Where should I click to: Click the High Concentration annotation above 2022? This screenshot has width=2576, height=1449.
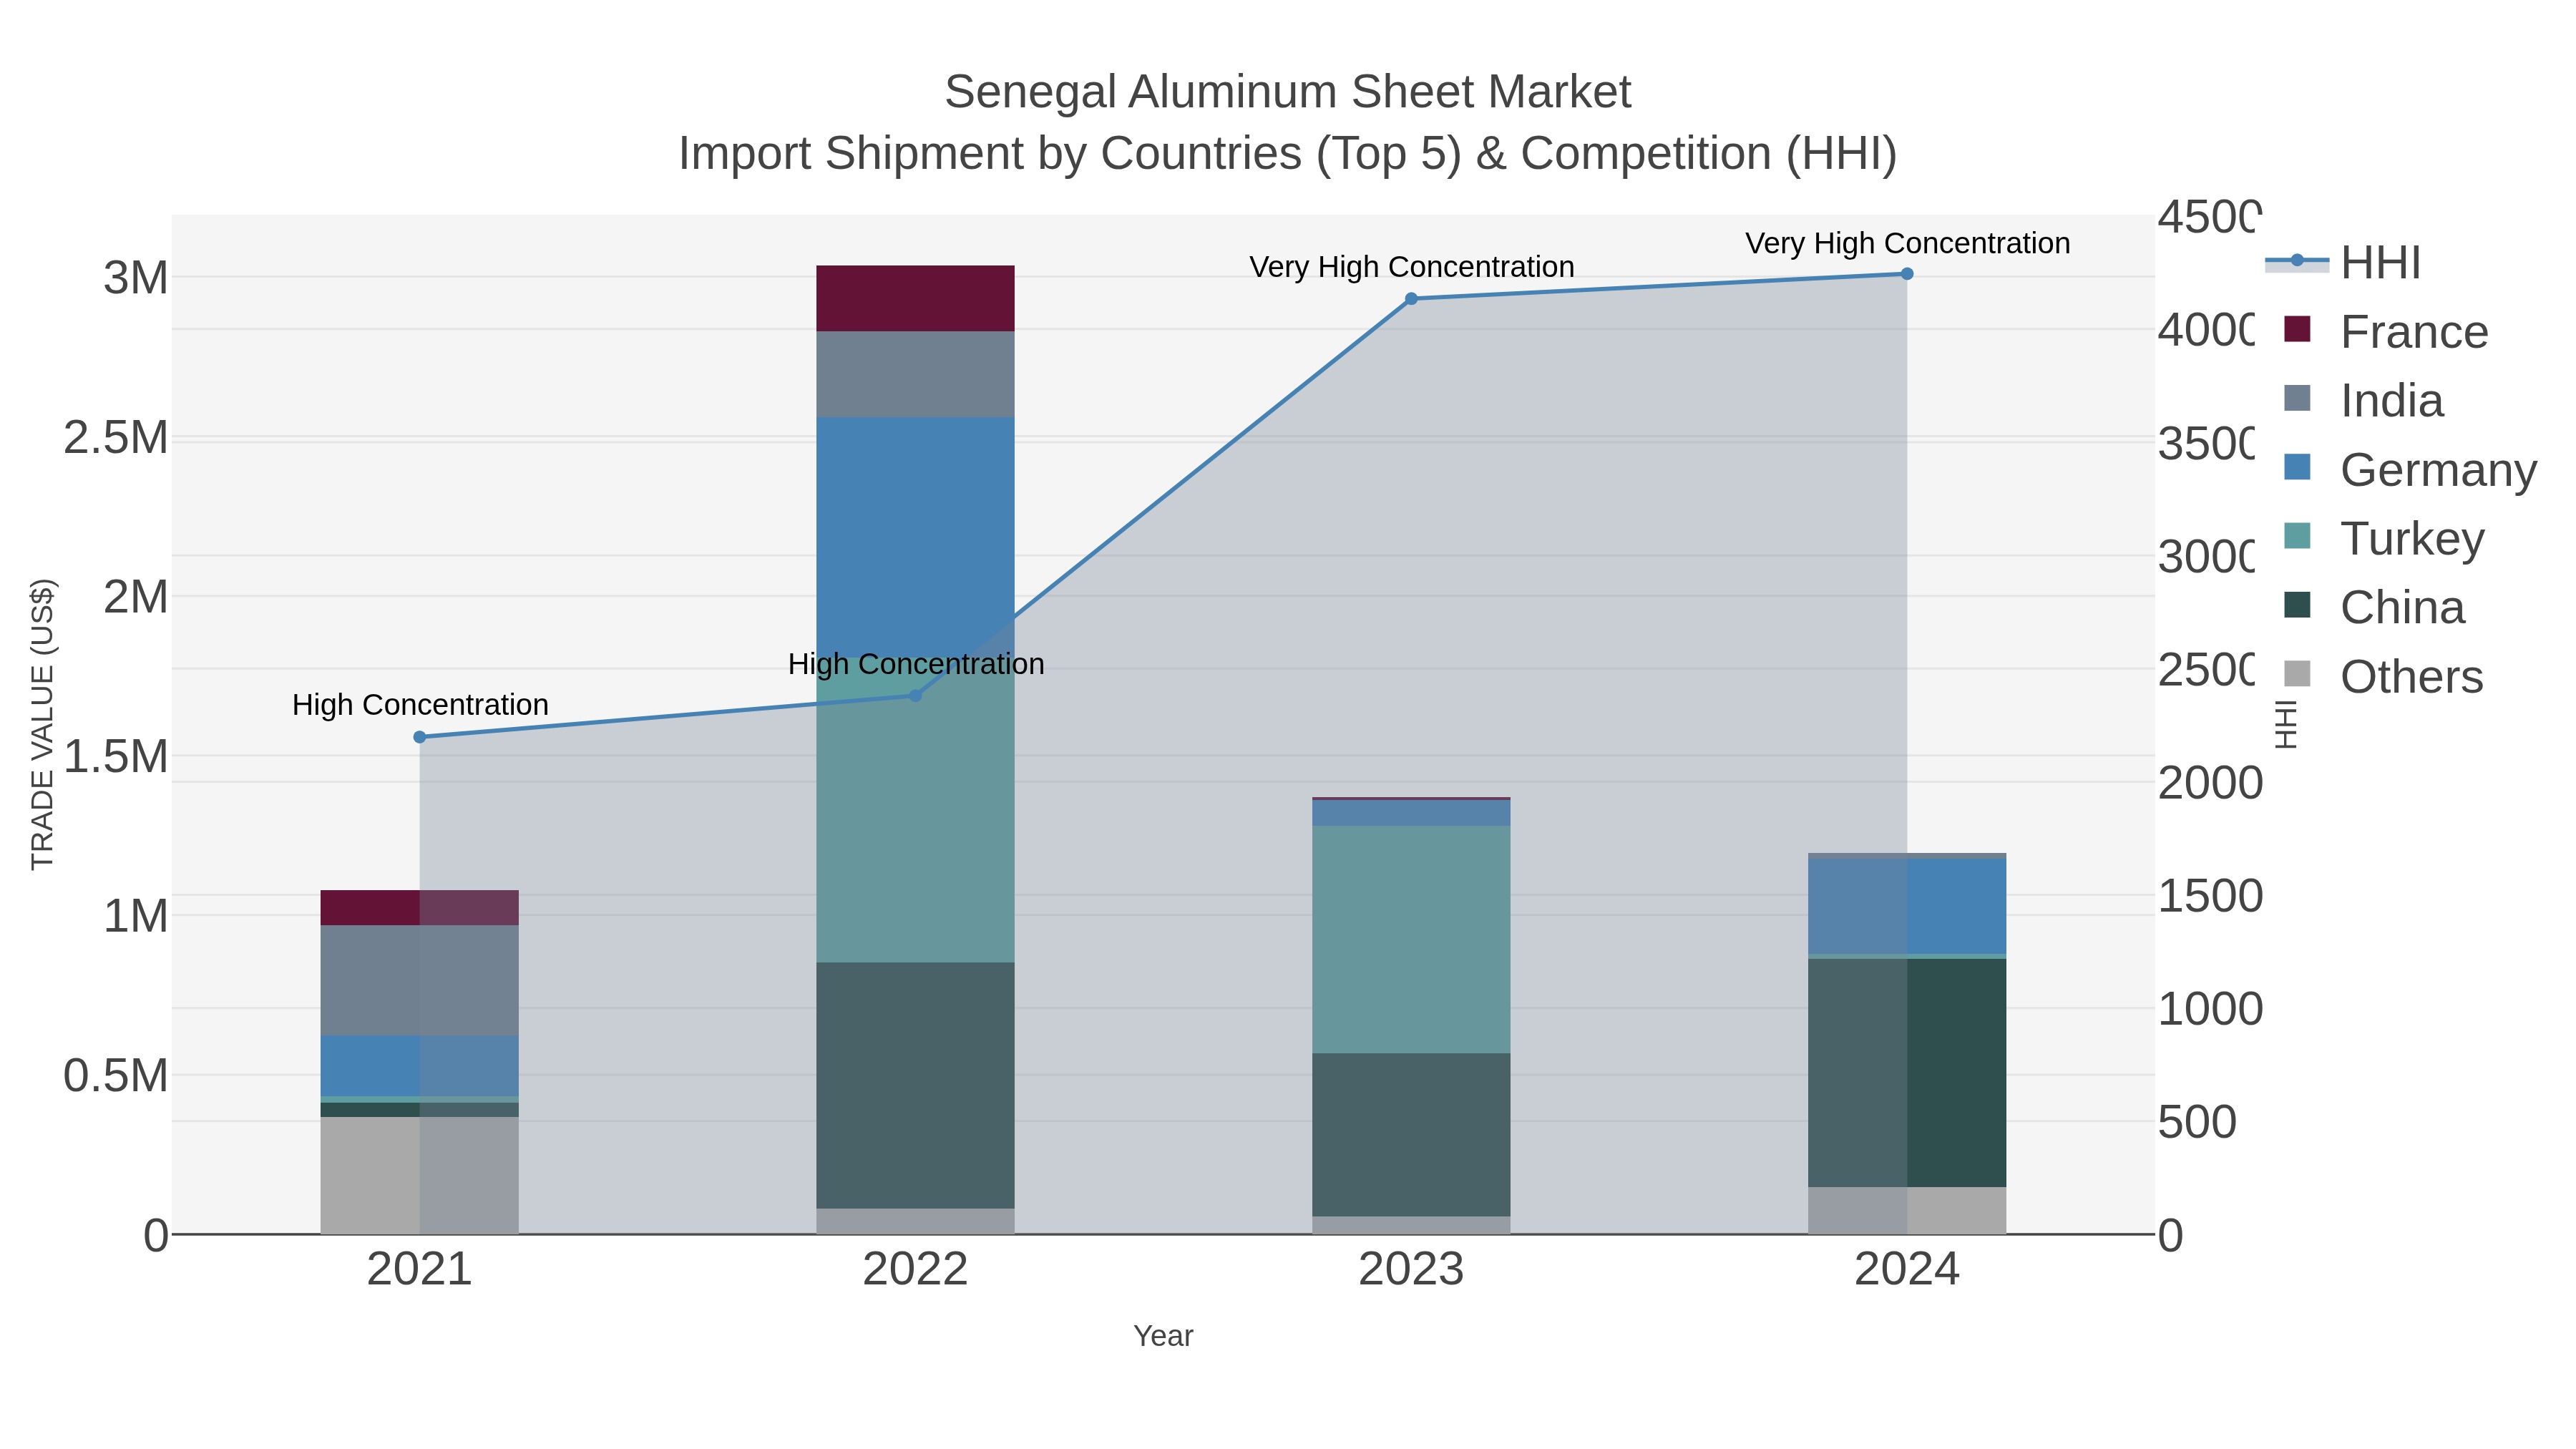[x=916, y=664]
